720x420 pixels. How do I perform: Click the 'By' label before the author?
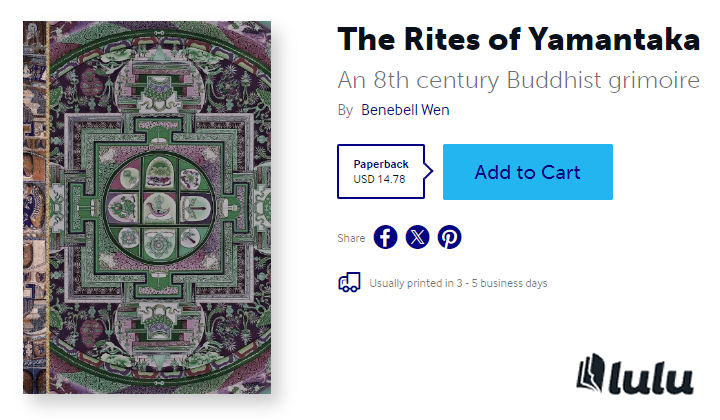345,110
